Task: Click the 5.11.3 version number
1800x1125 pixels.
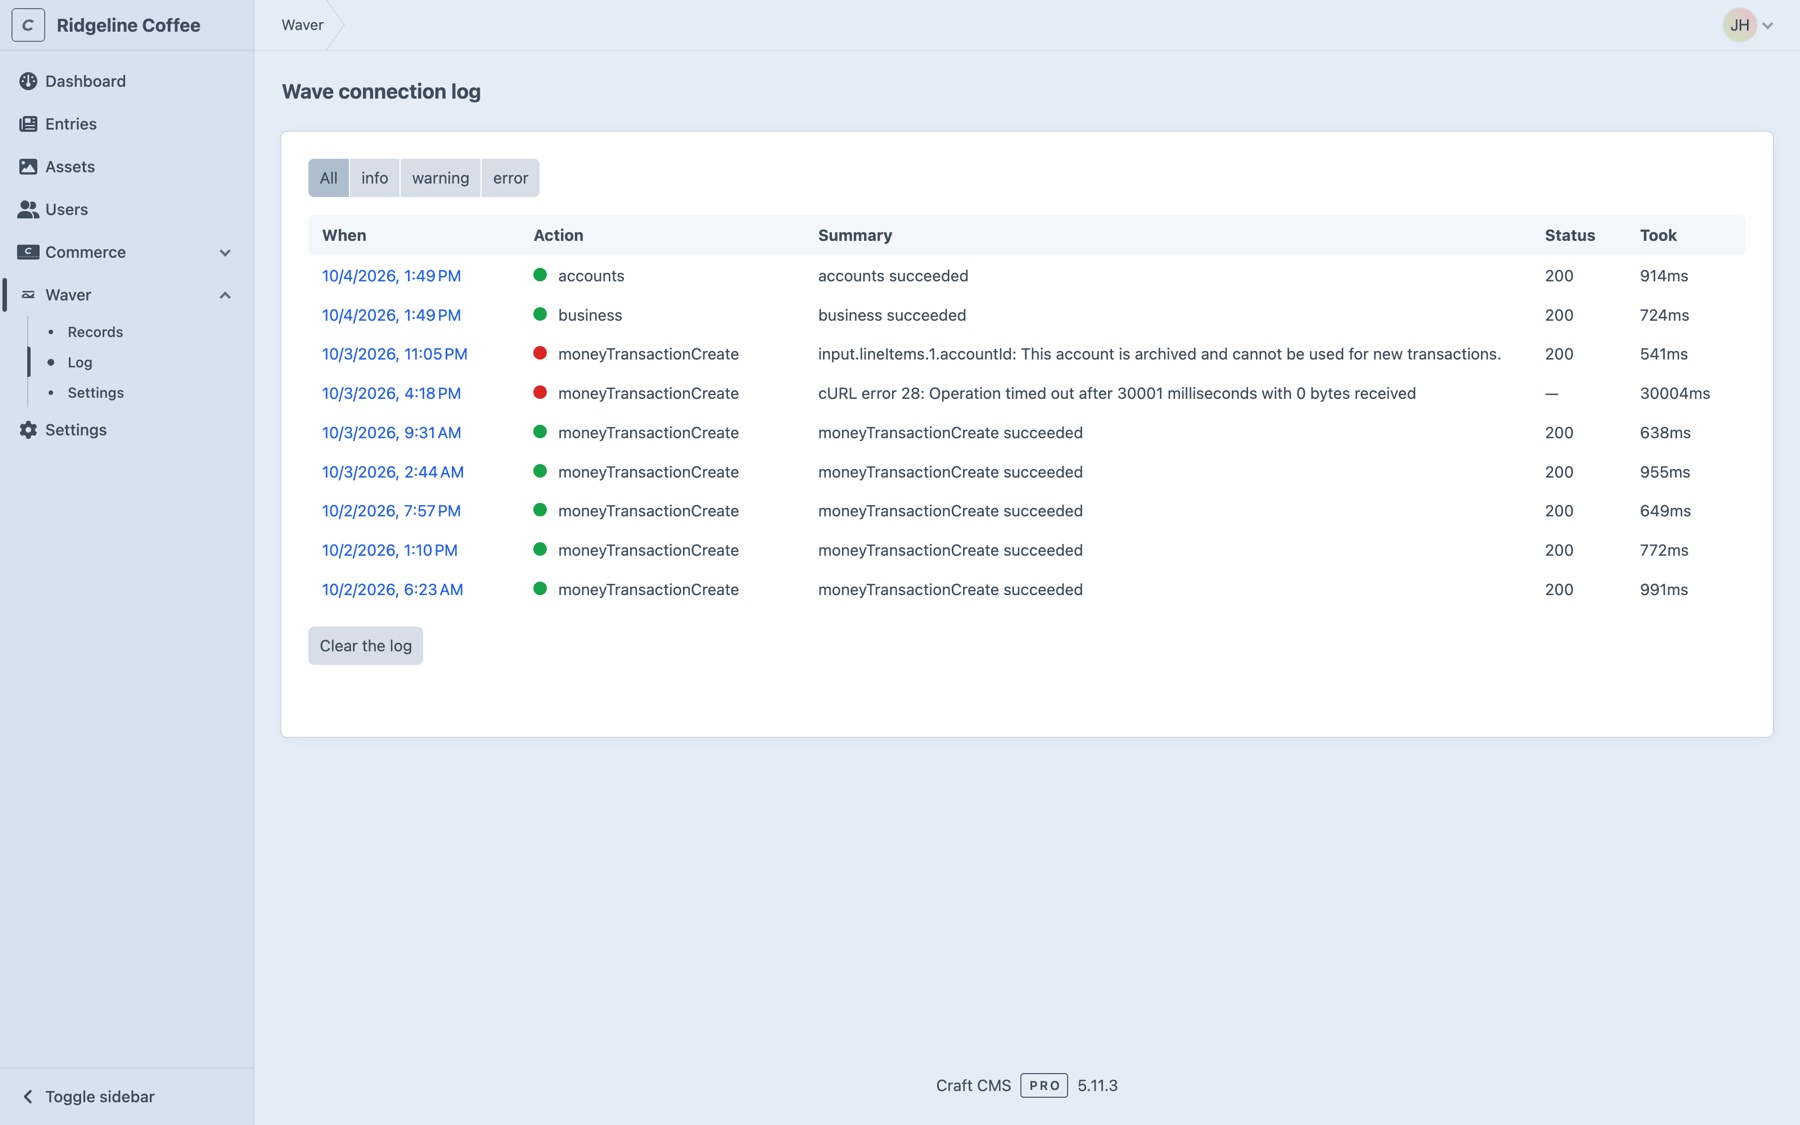Action: (1097, 1086)
